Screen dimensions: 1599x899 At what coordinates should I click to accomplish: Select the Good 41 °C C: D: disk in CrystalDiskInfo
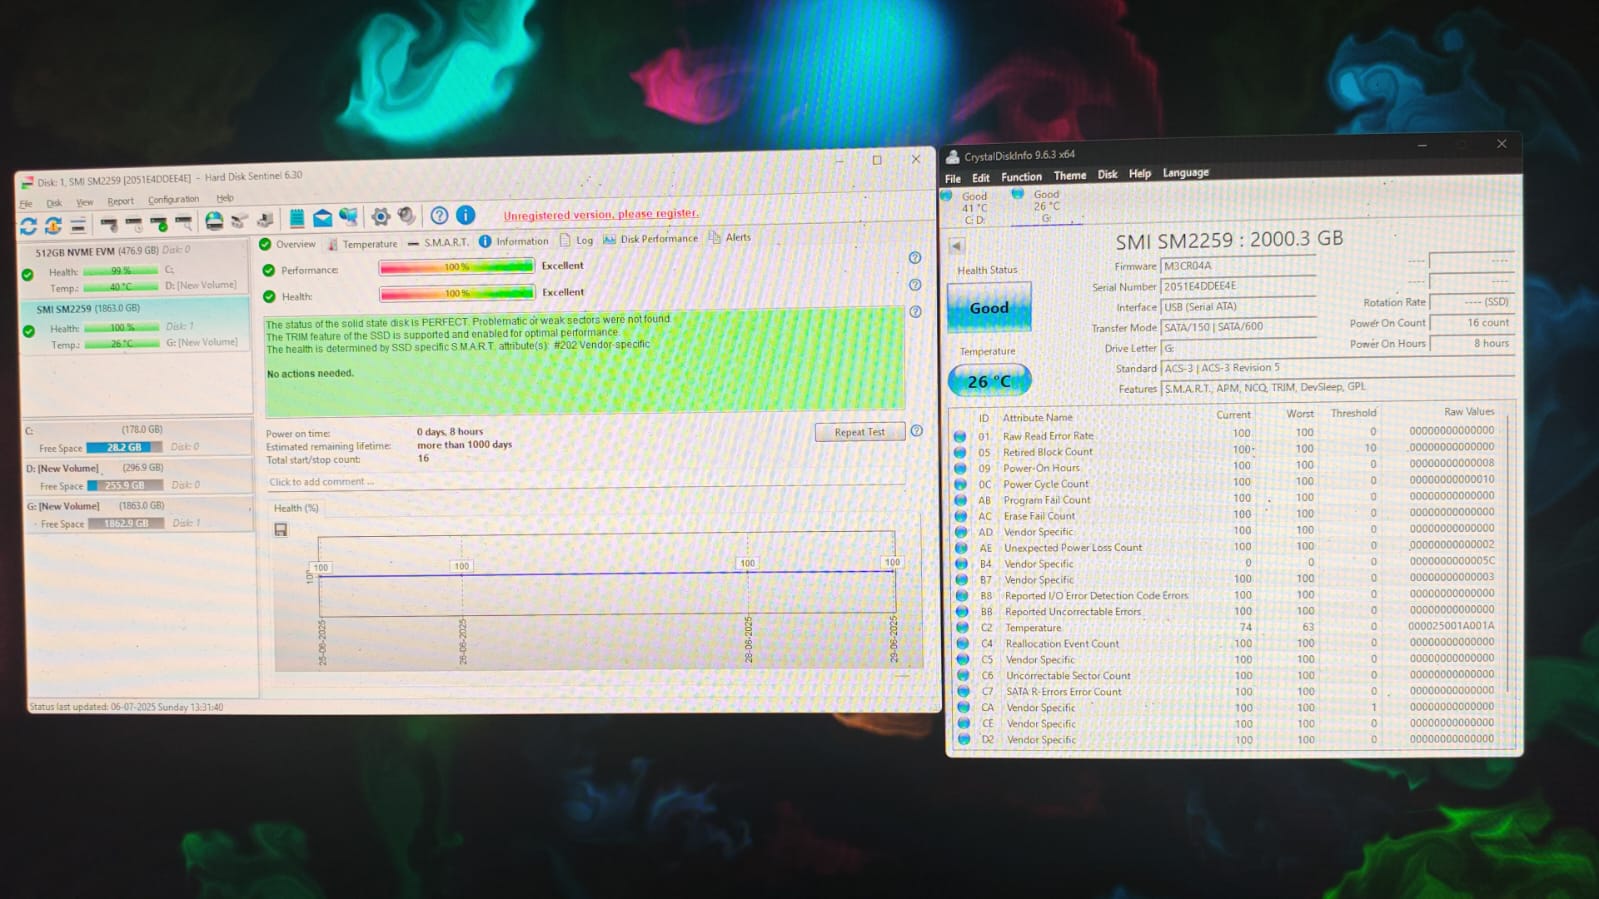pyautogui.click(x=972, y=208)
